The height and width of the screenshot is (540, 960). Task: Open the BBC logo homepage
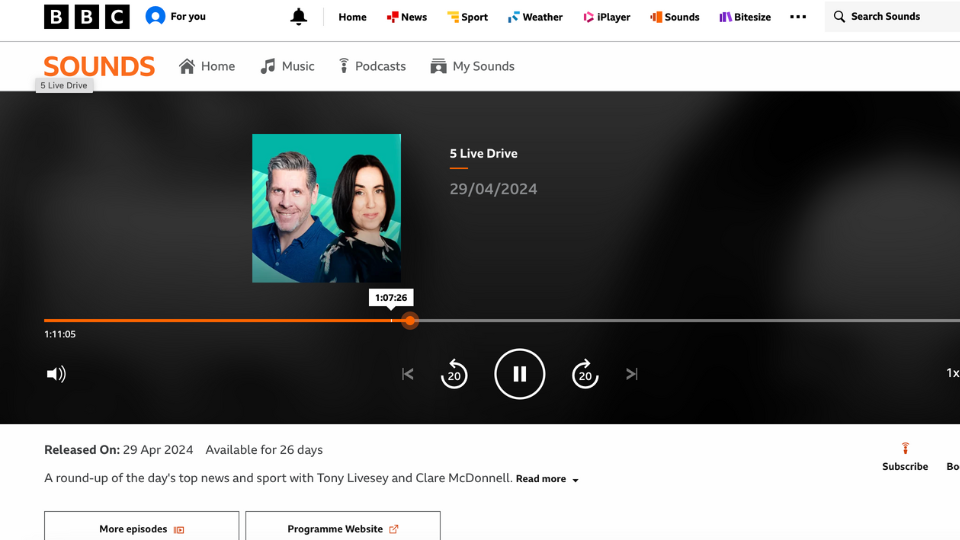click(x=86, y=17)
